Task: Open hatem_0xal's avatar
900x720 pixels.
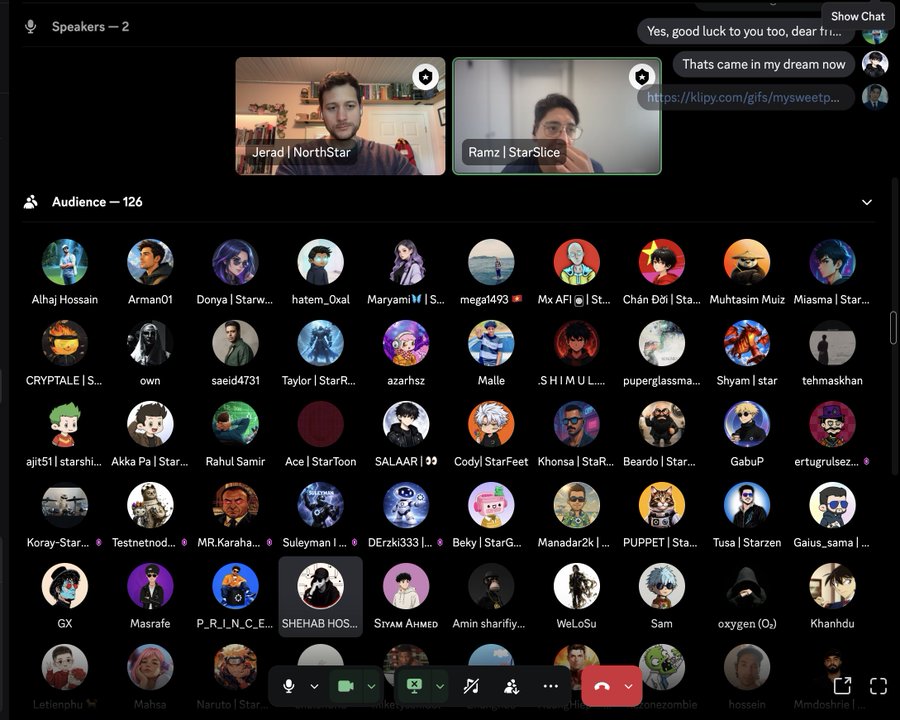Action: pos(321,262)
